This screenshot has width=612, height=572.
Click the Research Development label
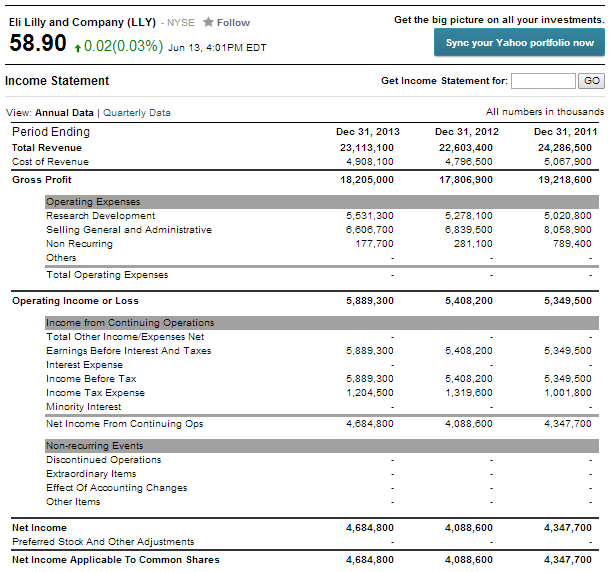point(101,216)
